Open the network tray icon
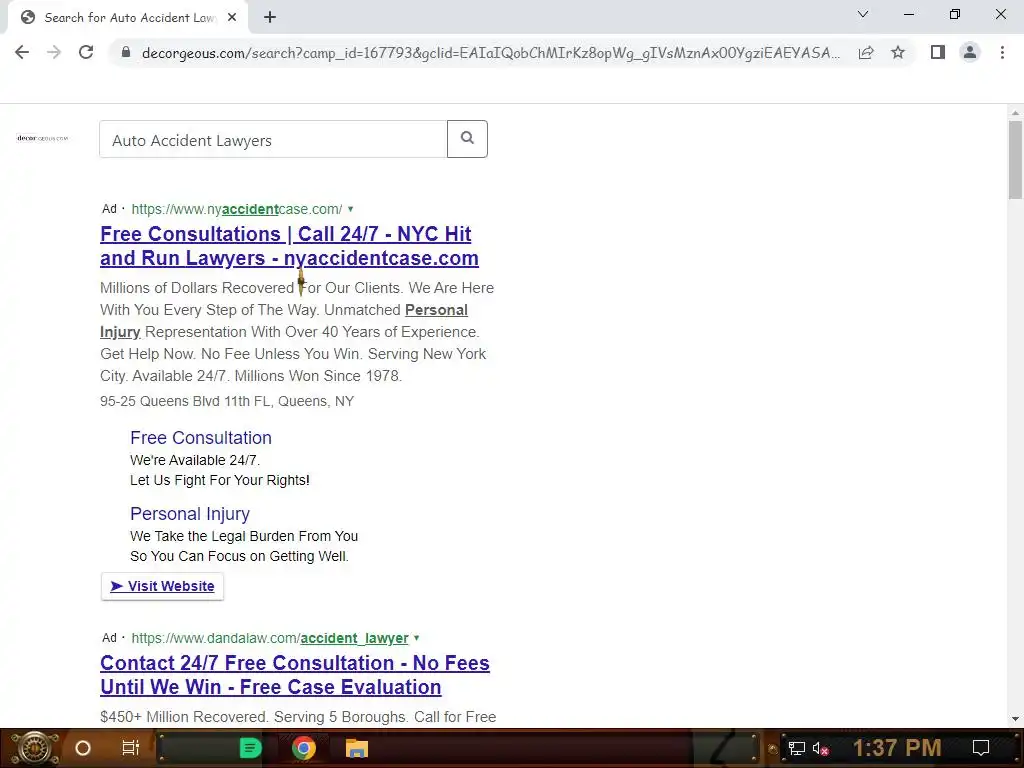This screenshot has height=768, width=1024. coord(797,748)
